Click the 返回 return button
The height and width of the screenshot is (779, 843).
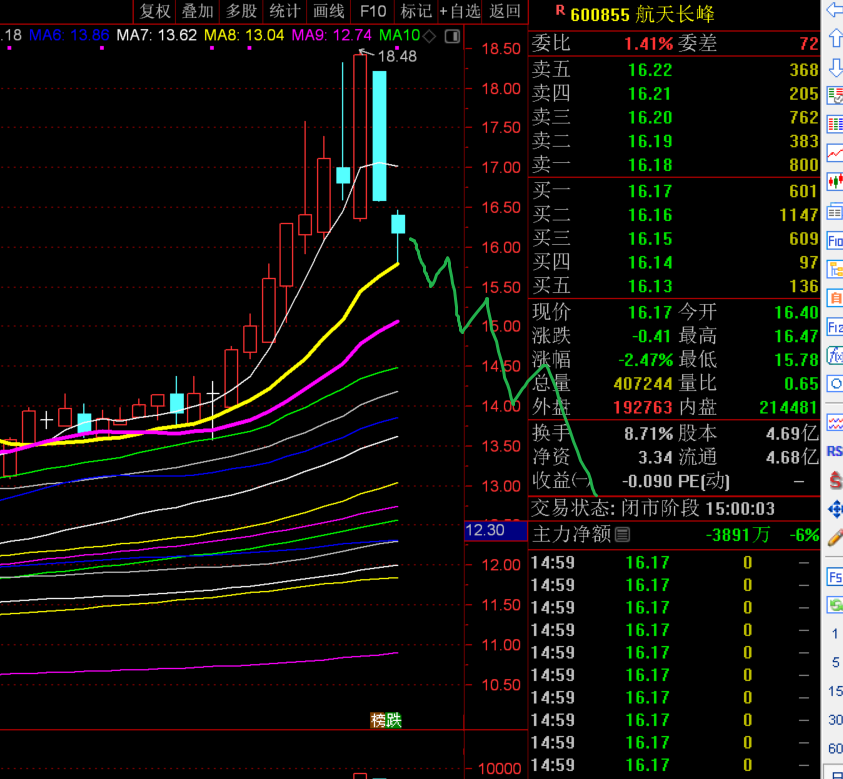pos(505,11)
